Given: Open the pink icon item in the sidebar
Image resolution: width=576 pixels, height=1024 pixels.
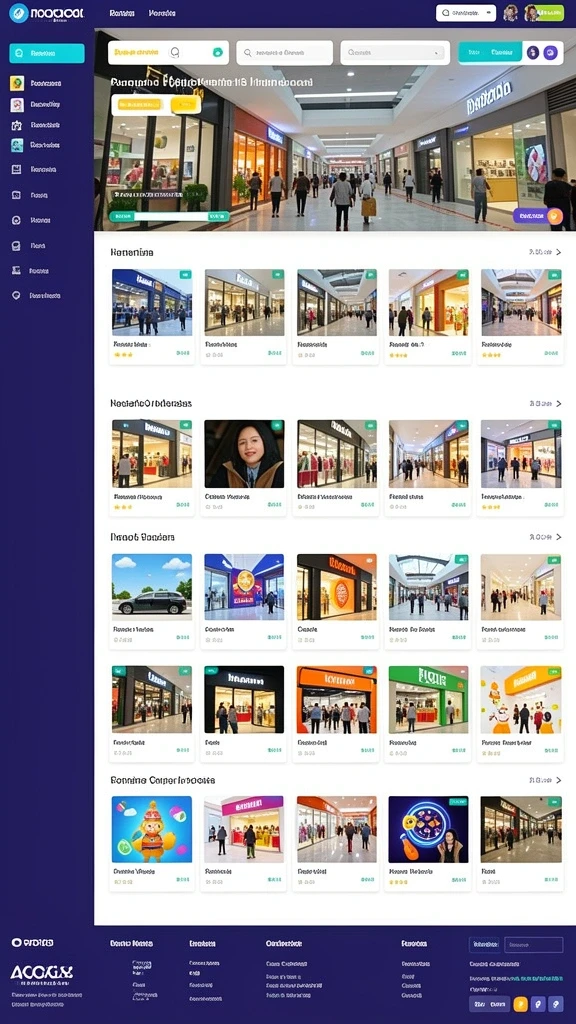Looking at the screenshot, I should pyautogui.click(x=17, y=104).
